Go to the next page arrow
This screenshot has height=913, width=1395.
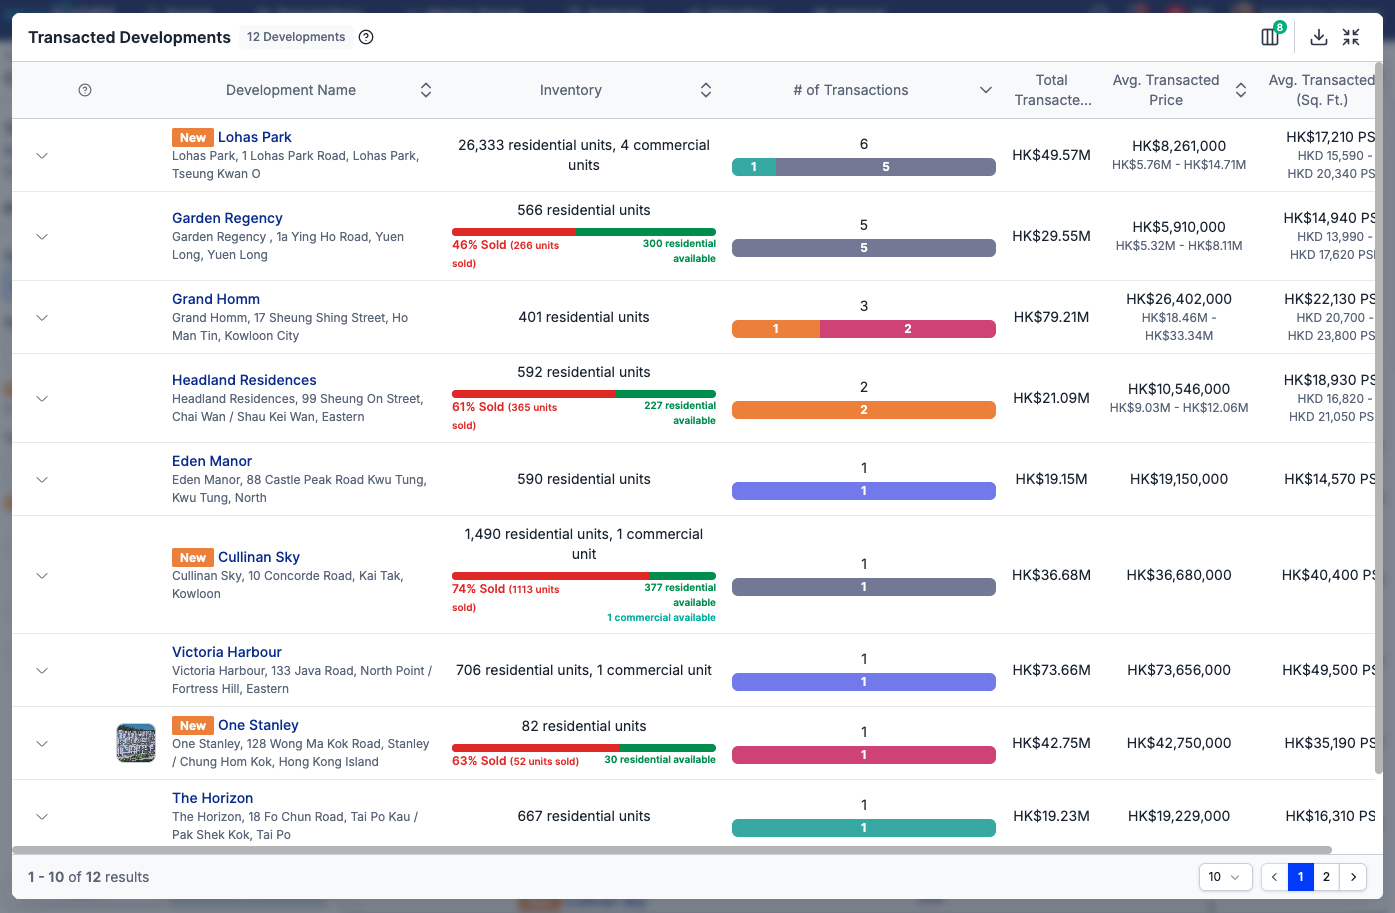pos(1353,877)
